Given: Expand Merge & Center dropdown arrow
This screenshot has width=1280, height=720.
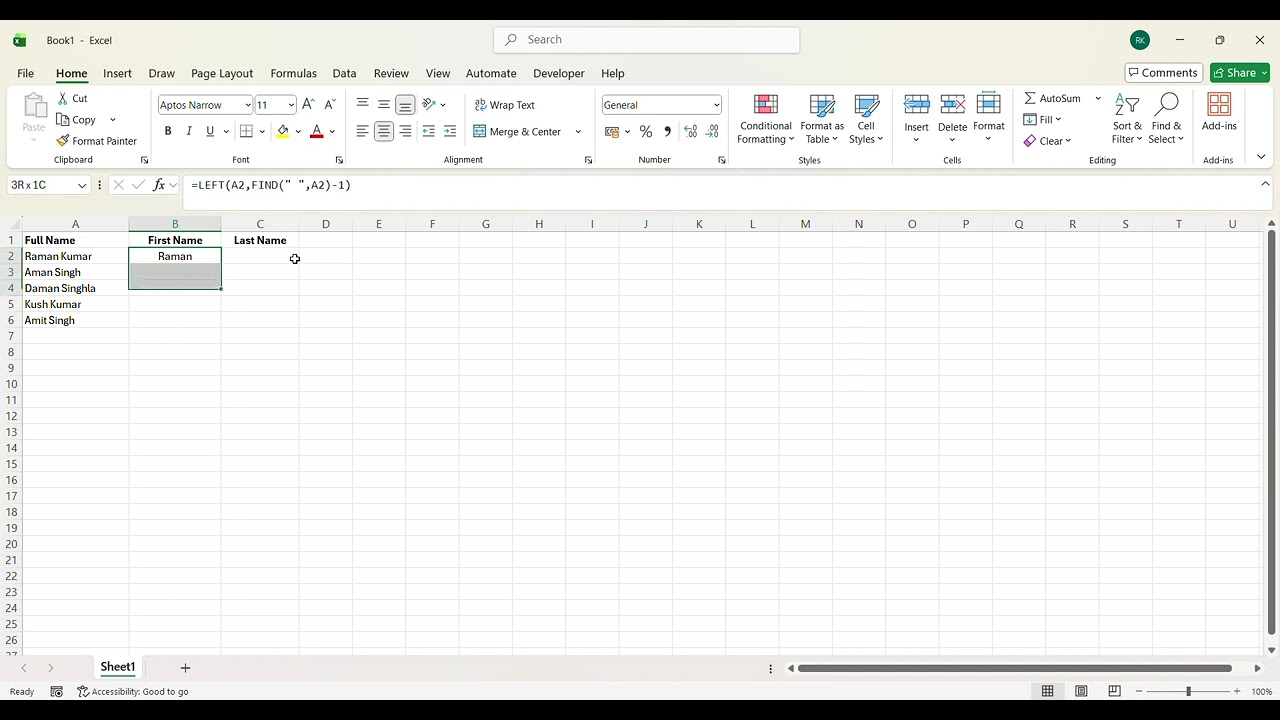Looking at the screenshot, I should click(578, 131).
